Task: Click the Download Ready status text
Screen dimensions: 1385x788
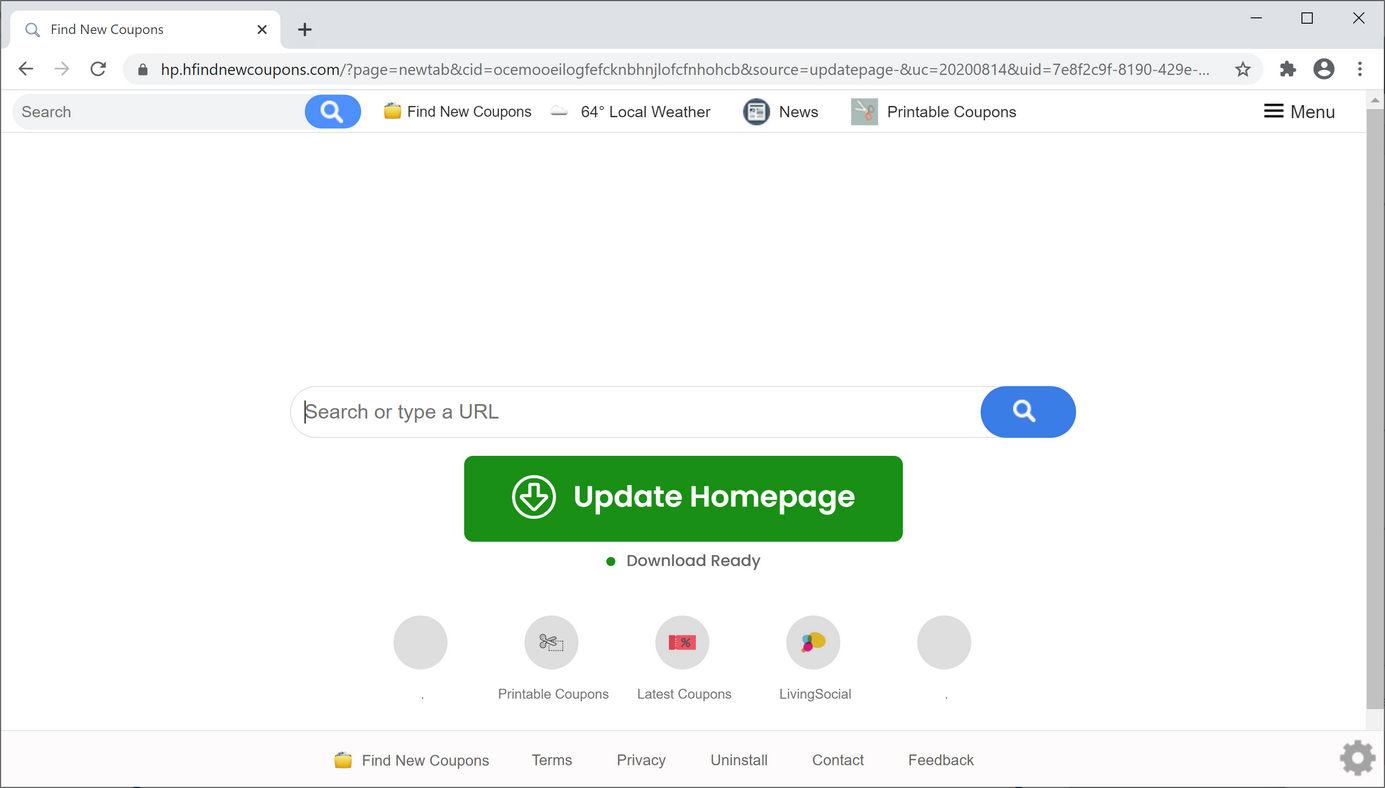Action: pyautogui.click(x=693, y=561)
